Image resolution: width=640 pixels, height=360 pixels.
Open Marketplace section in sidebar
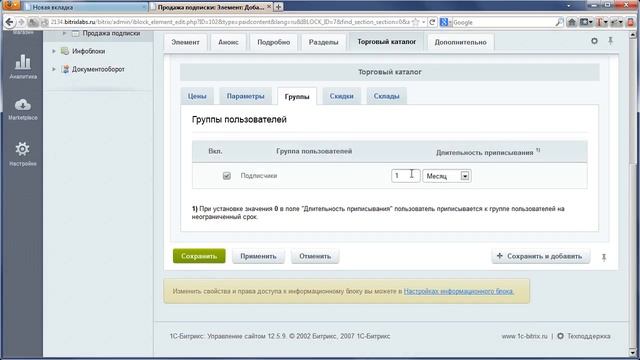(23, 109)
